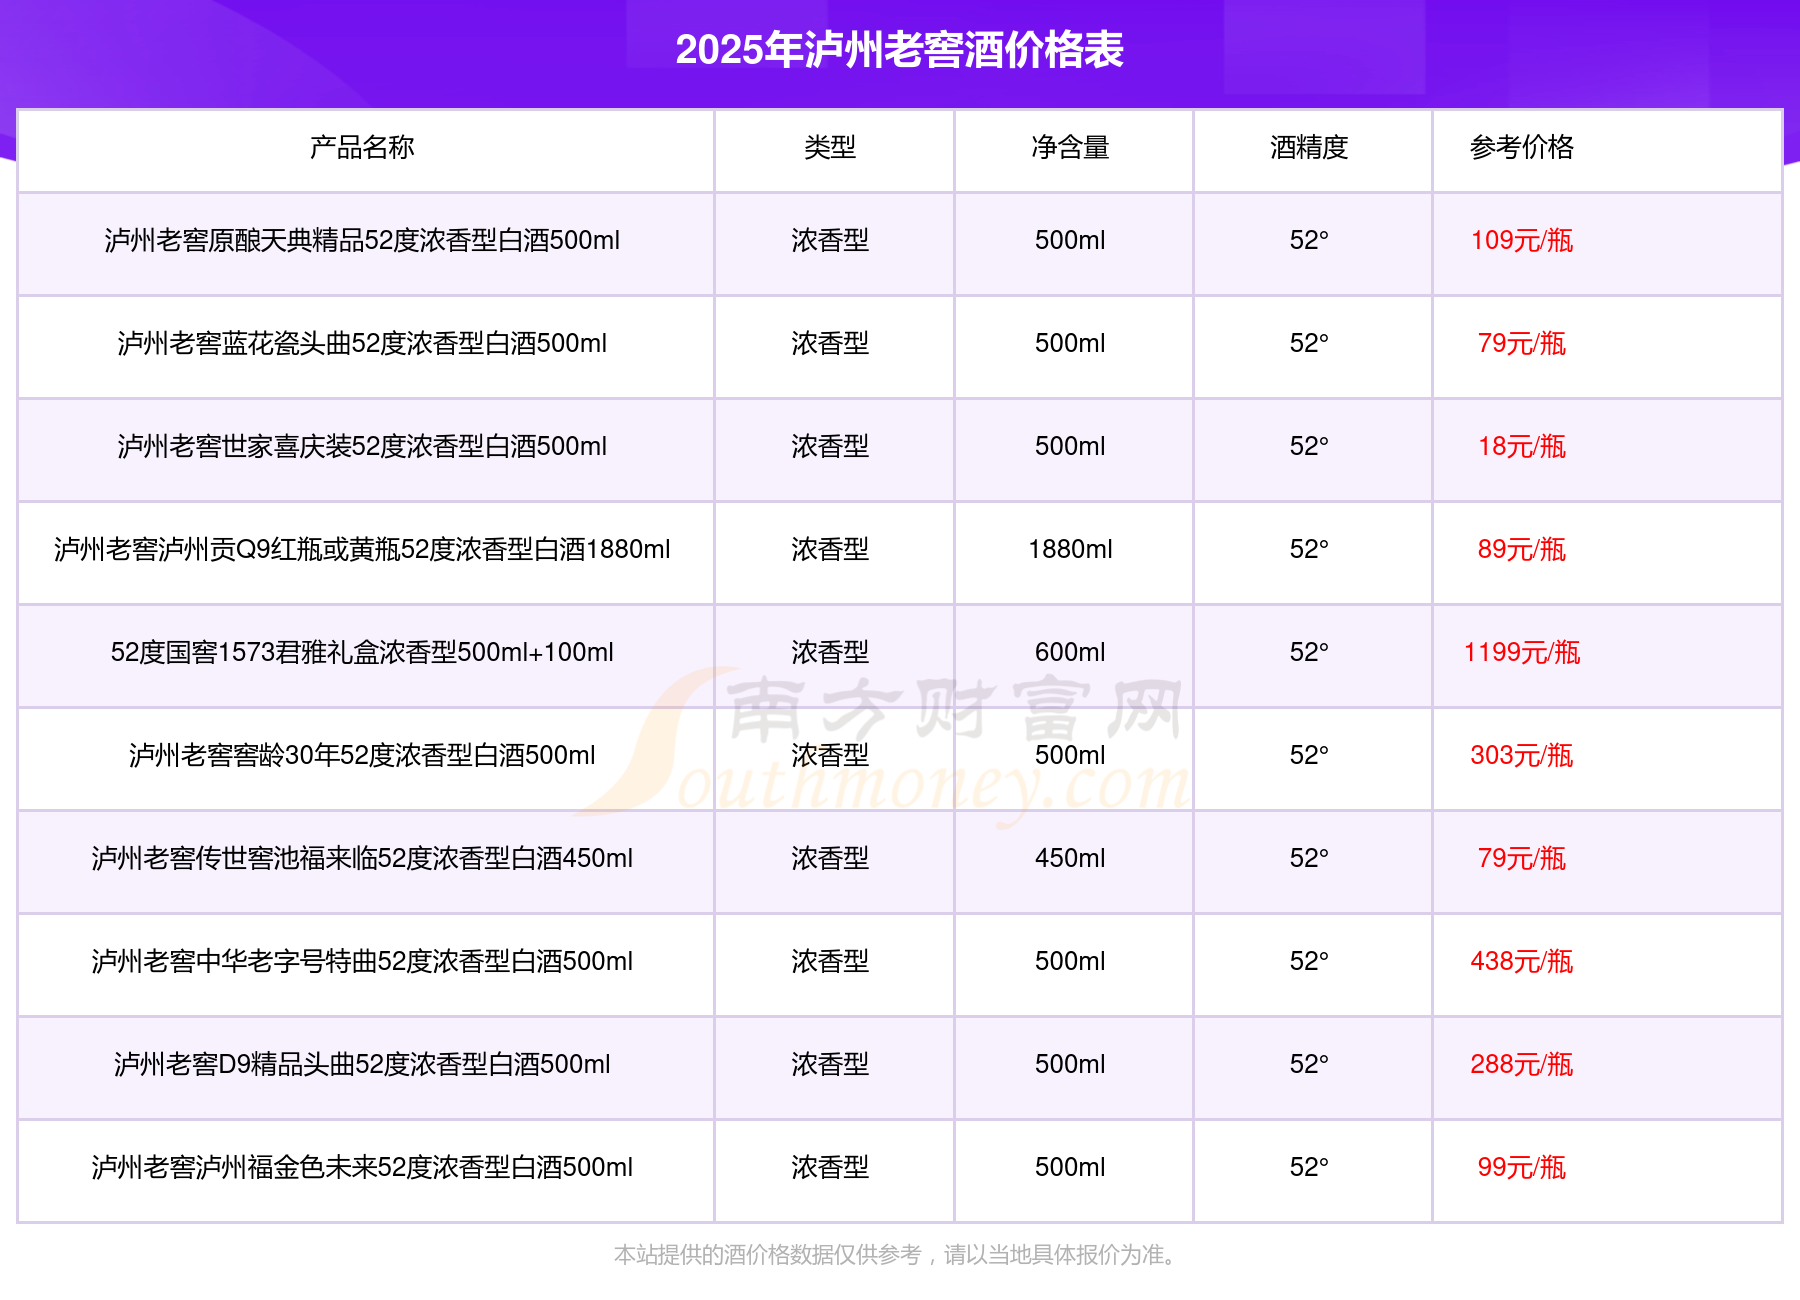
Task: Click product 泸州老窖传世窖池福来临52度 450ml
Action: (362, 858)
